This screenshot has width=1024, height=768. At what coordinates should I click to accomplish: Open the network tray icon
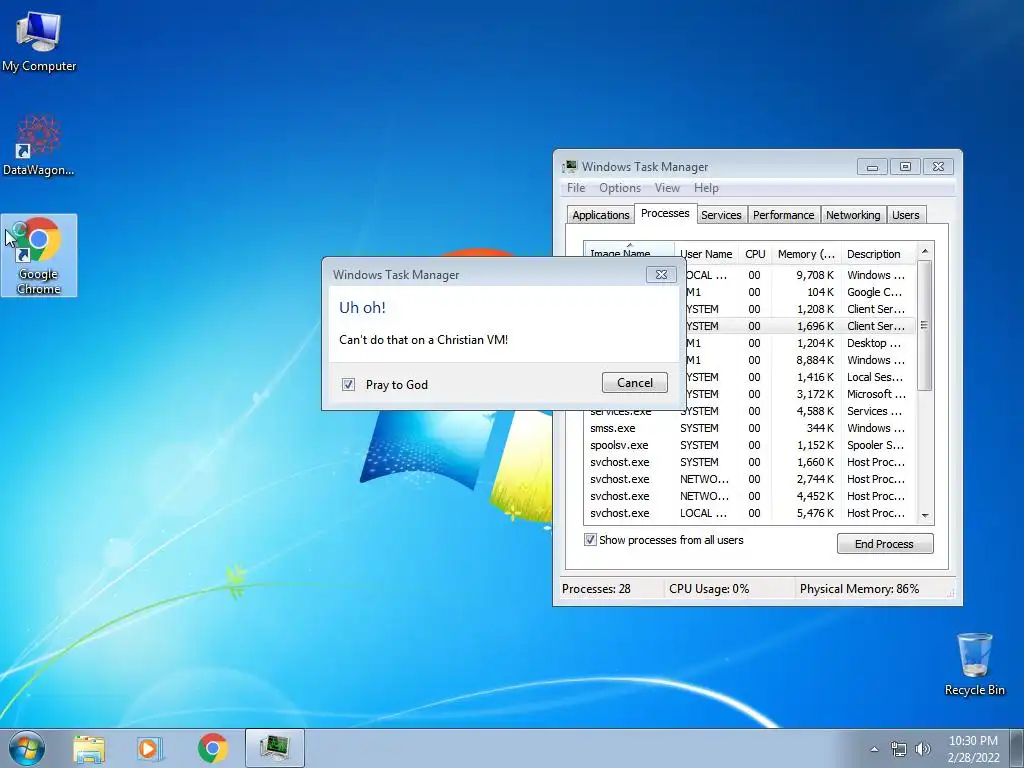click(899, 749)
